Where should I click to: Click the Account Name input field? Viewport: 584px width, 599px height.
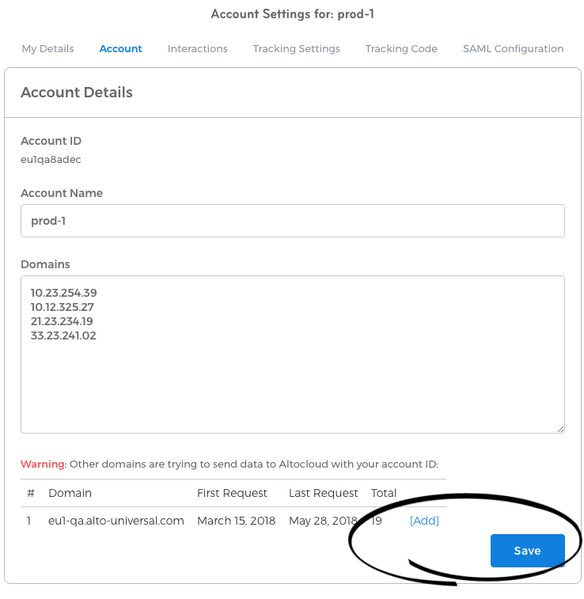click(293, 221)
